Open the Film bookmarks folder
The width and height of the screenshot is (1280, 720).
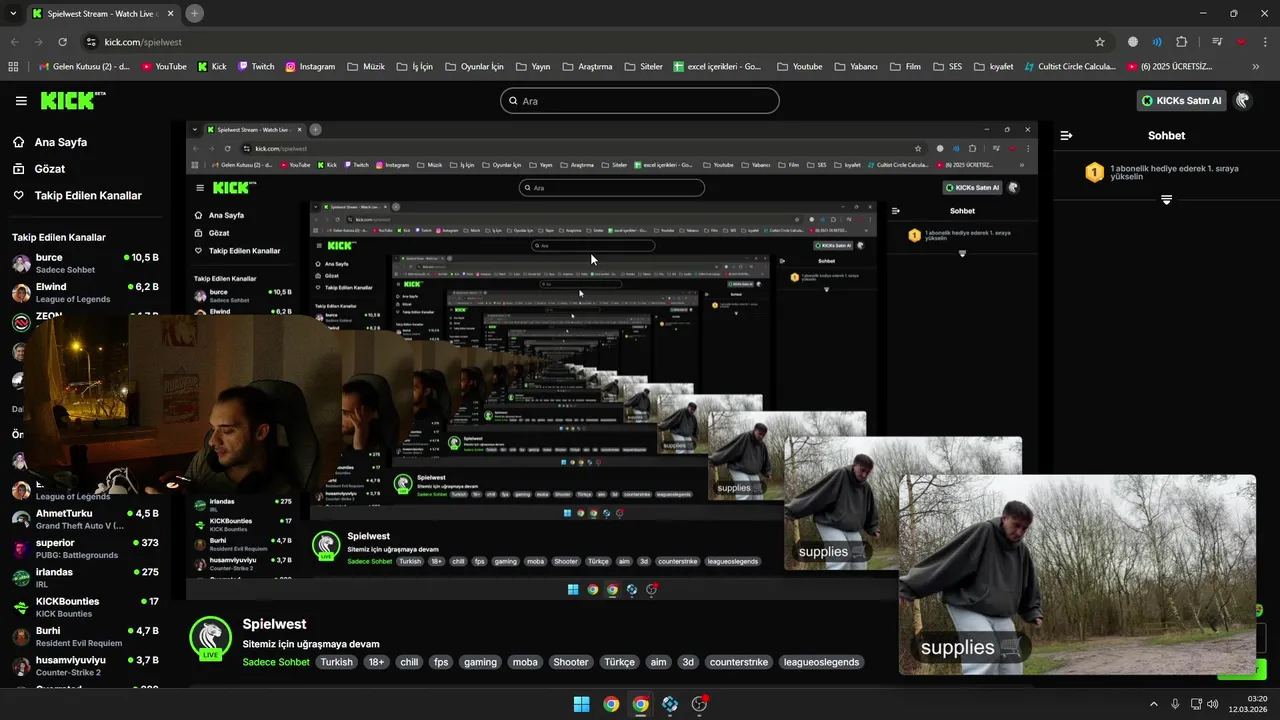click(x=905, y=67)
